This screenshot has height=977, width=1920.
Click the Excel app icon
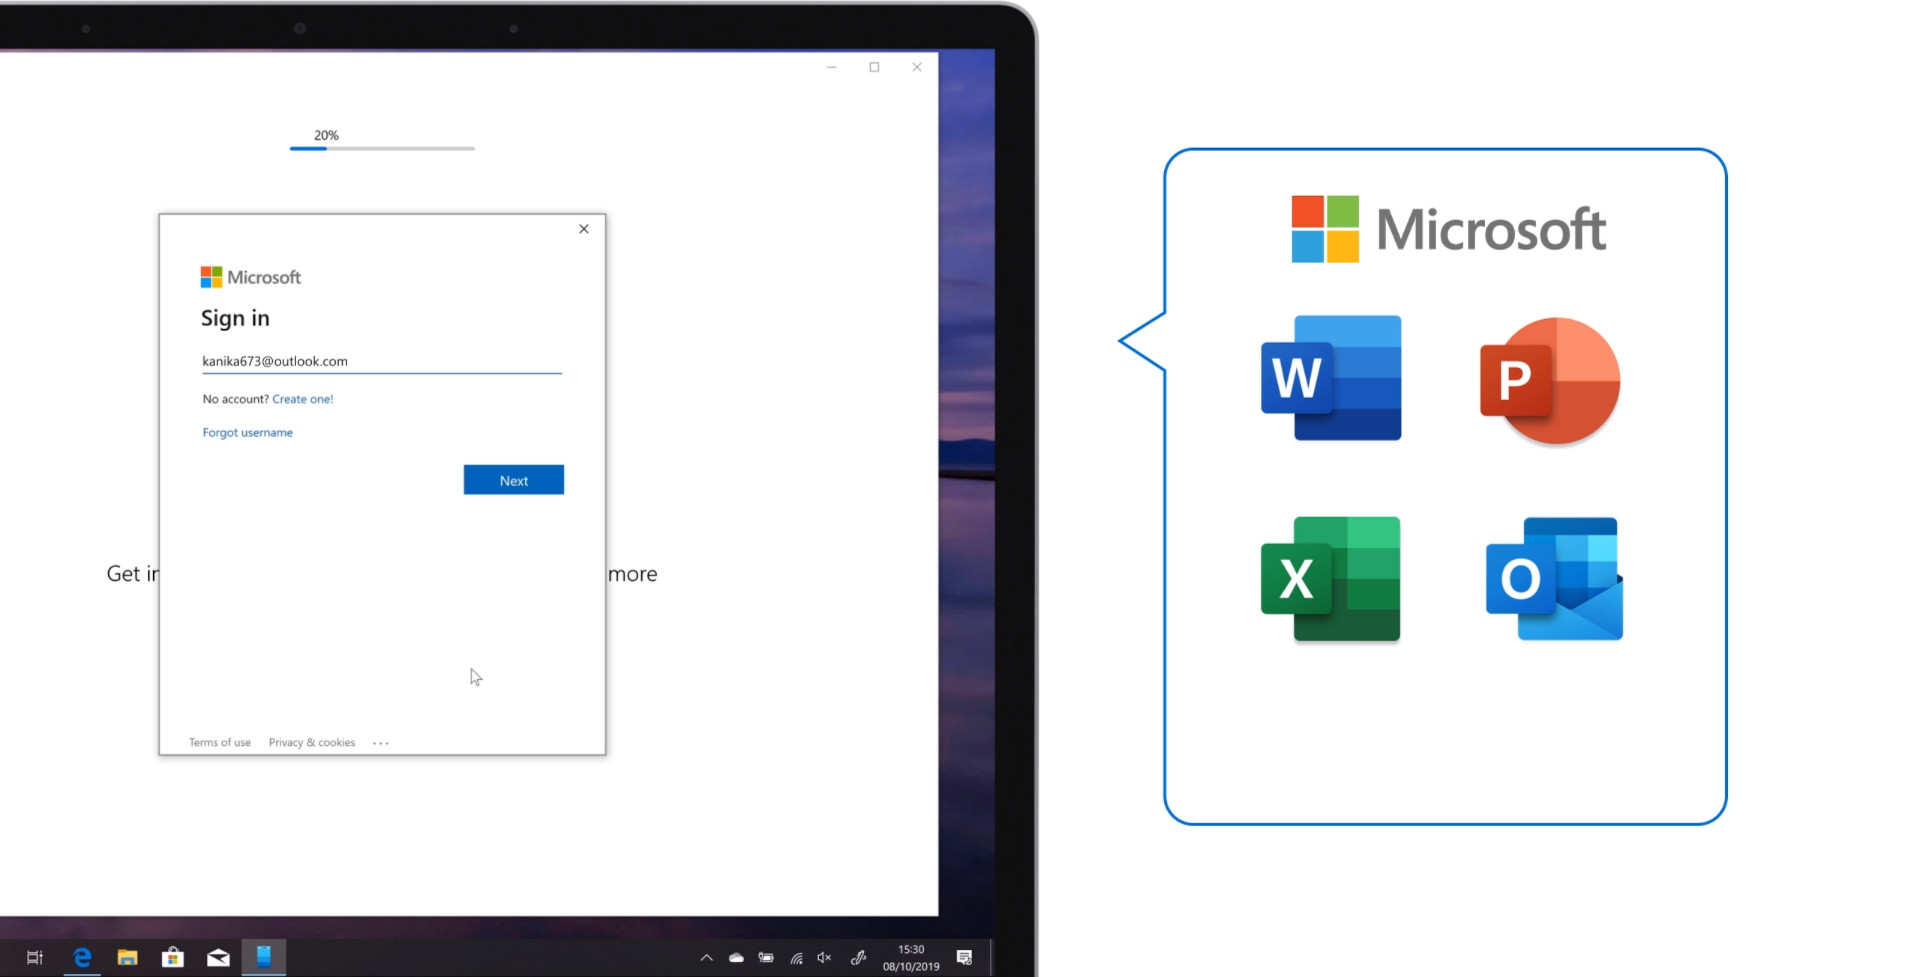(x=1331, y=579)
